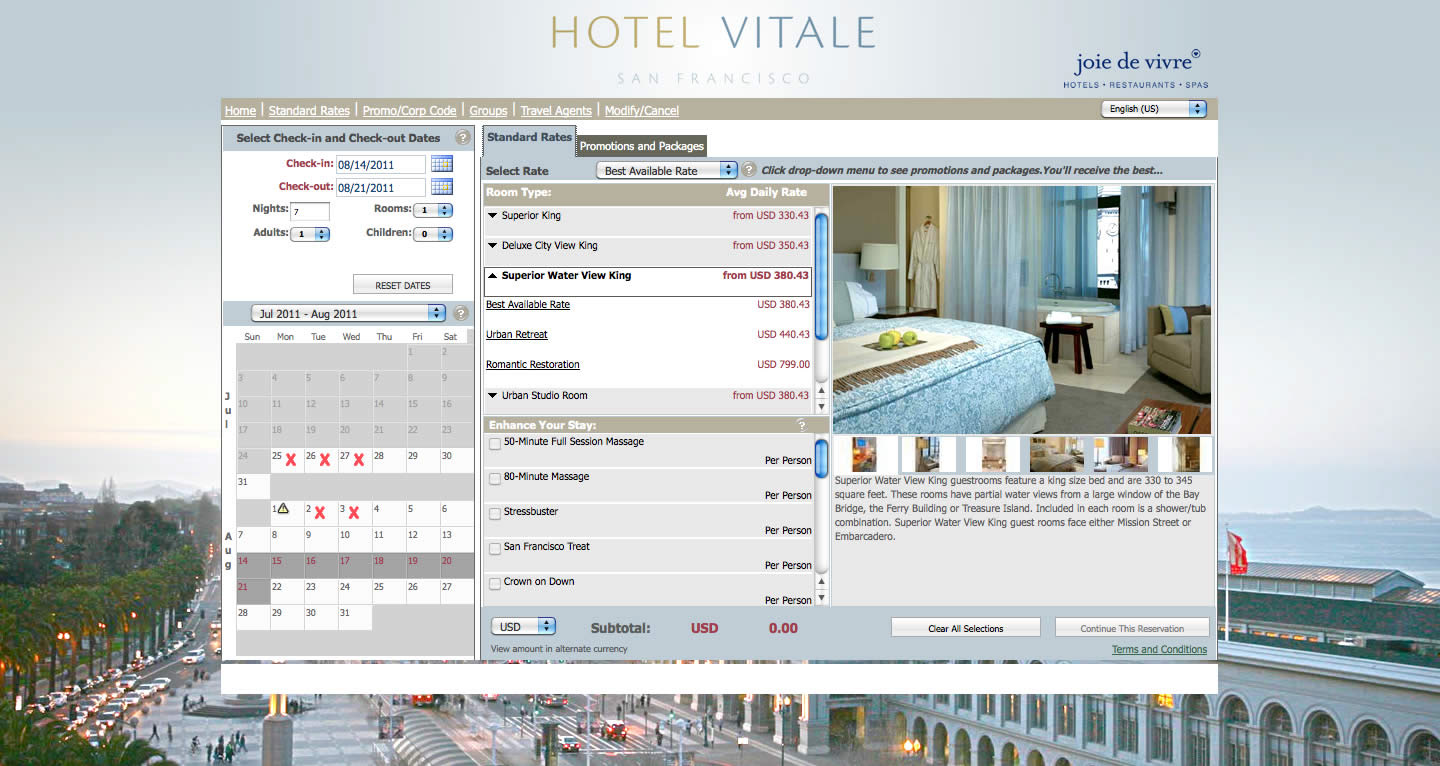Open the Check-out calendar picker icon
Viewport: 1440px width, 766px height.
tap(442, 187)
